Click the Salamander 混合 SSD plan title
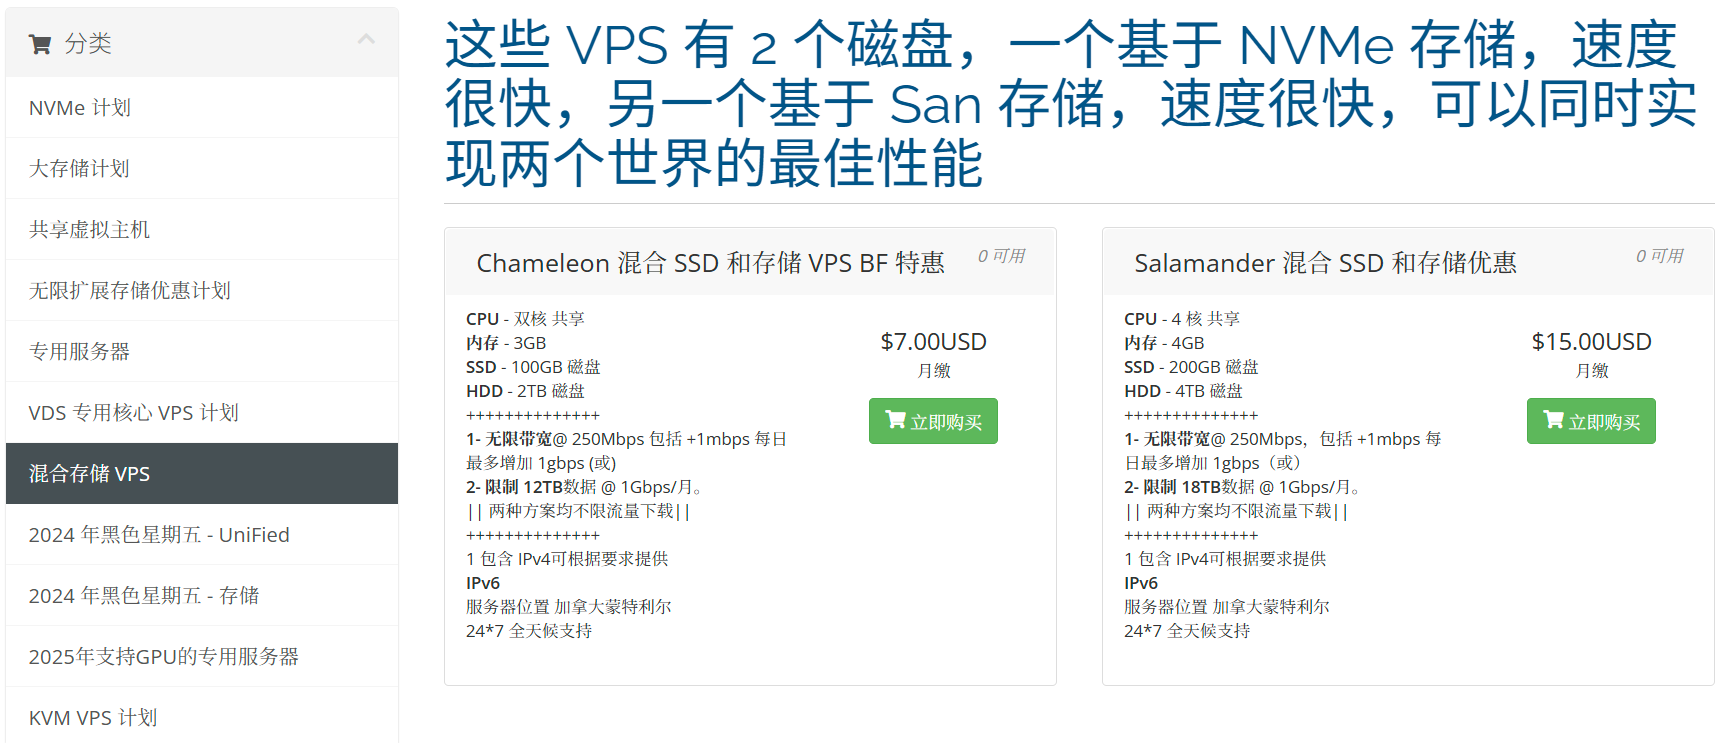This screenshot has width=1735, height=743. point(1325,263)
